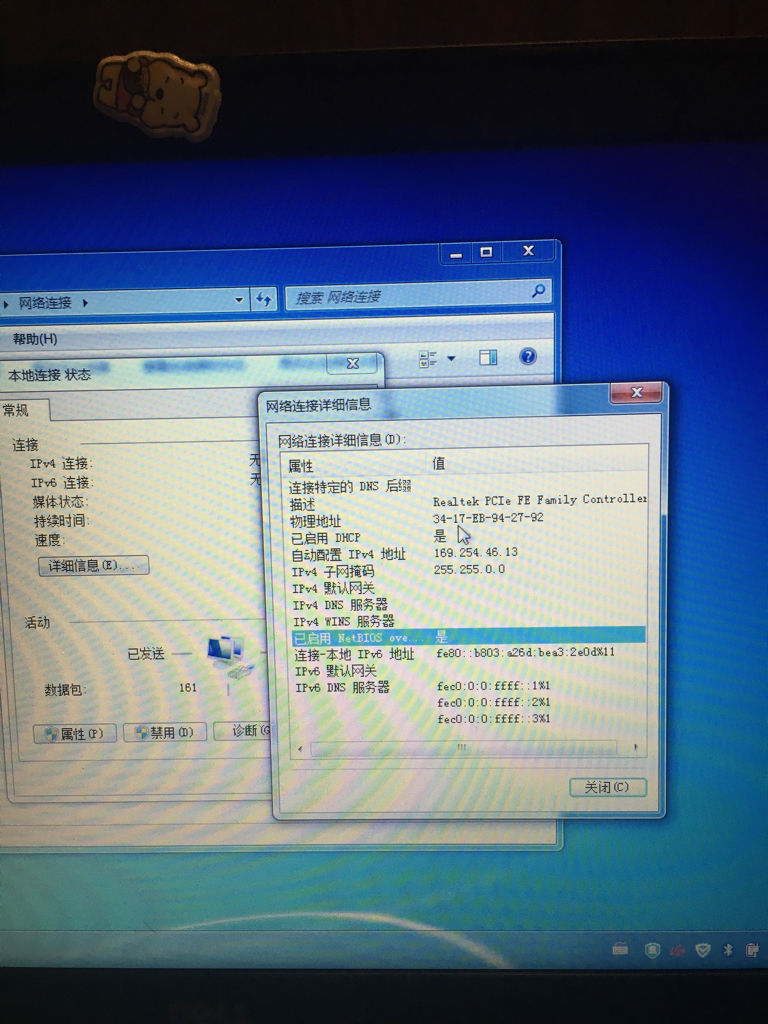The image size is (768, 1024).
Task: Select the 描述 row
Action: coord(468,503)
